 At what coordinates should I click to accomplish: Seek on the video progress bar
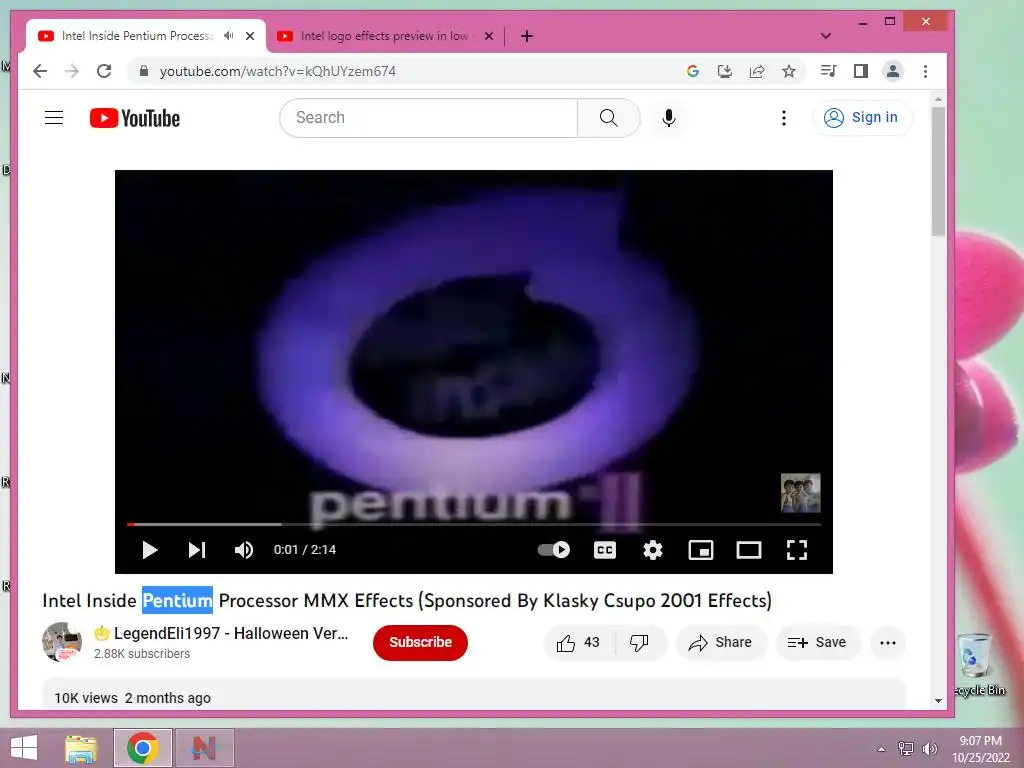(474, 524)
